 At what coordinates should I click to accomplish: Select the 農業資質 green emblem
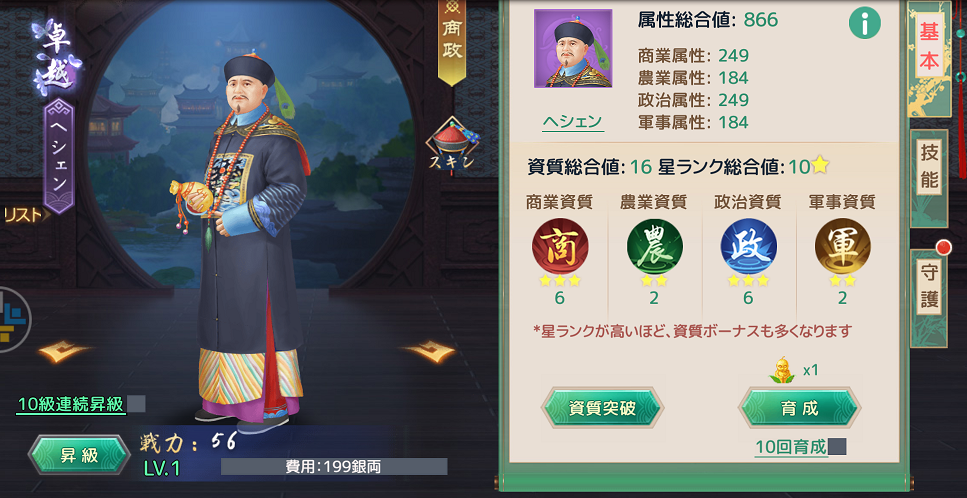click(654, 246)
